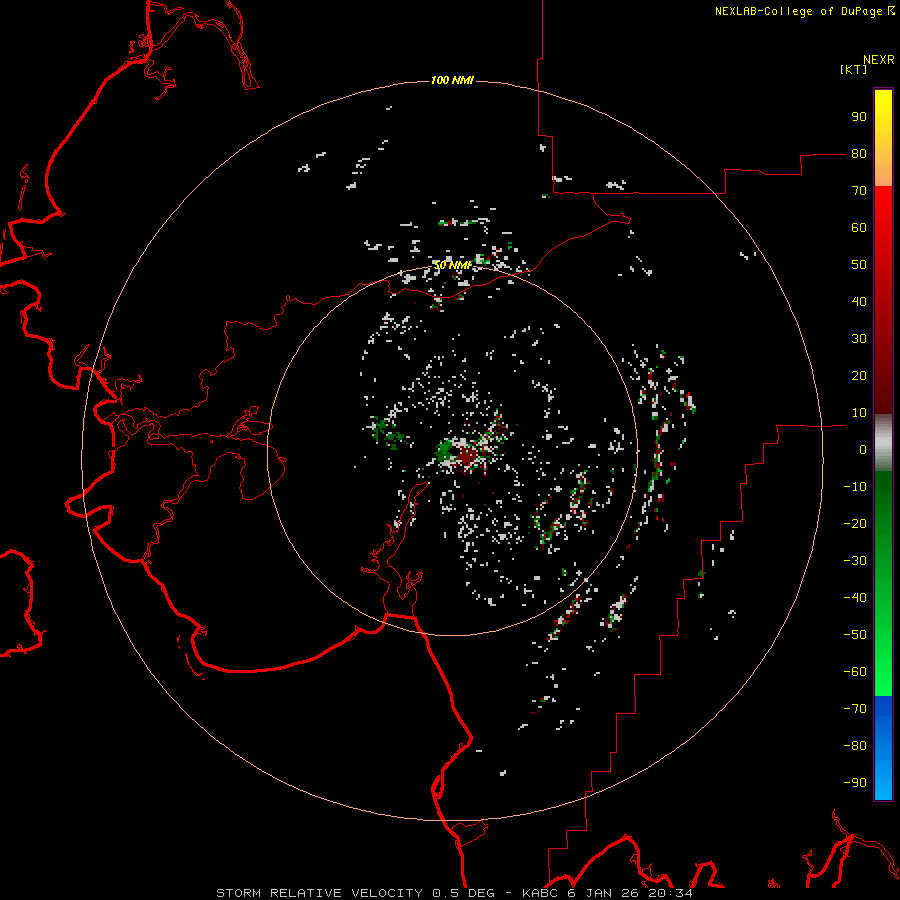Click the 50 value on velocity scale
Viewport: 900px width, 900px height.
(859, 265)
